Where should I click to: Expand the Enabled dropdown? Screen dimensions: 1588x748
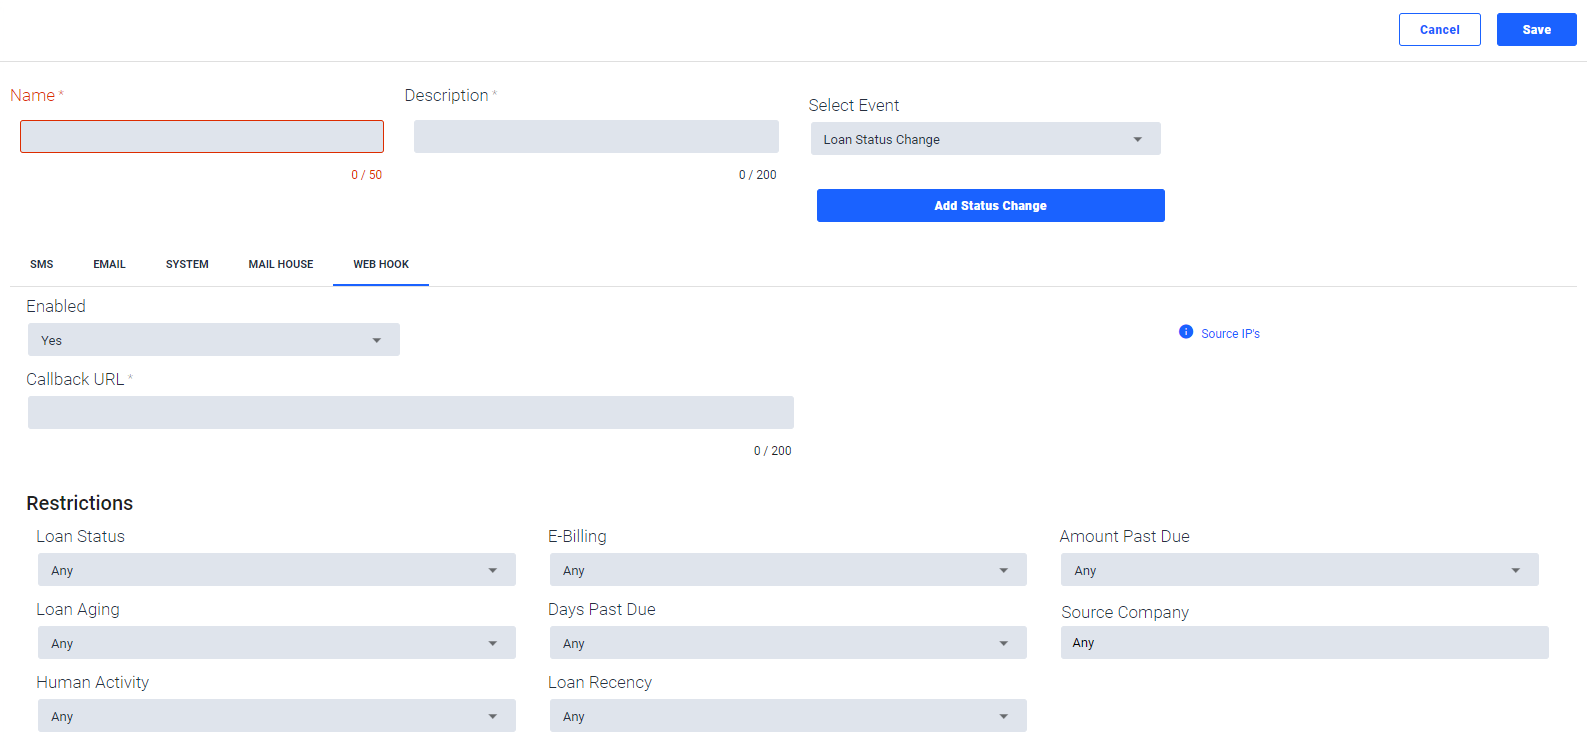[214, 340]
